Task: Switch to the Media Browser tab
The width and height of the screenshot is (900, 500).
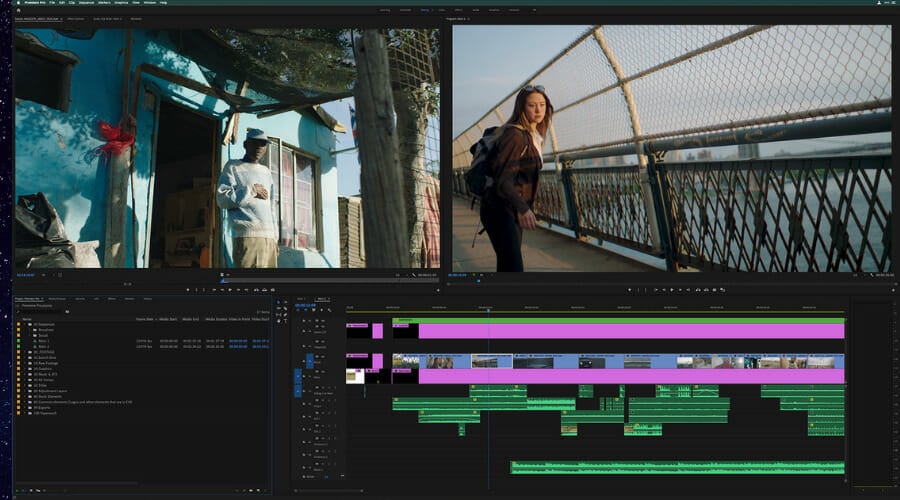Action: tap(57, 299)
